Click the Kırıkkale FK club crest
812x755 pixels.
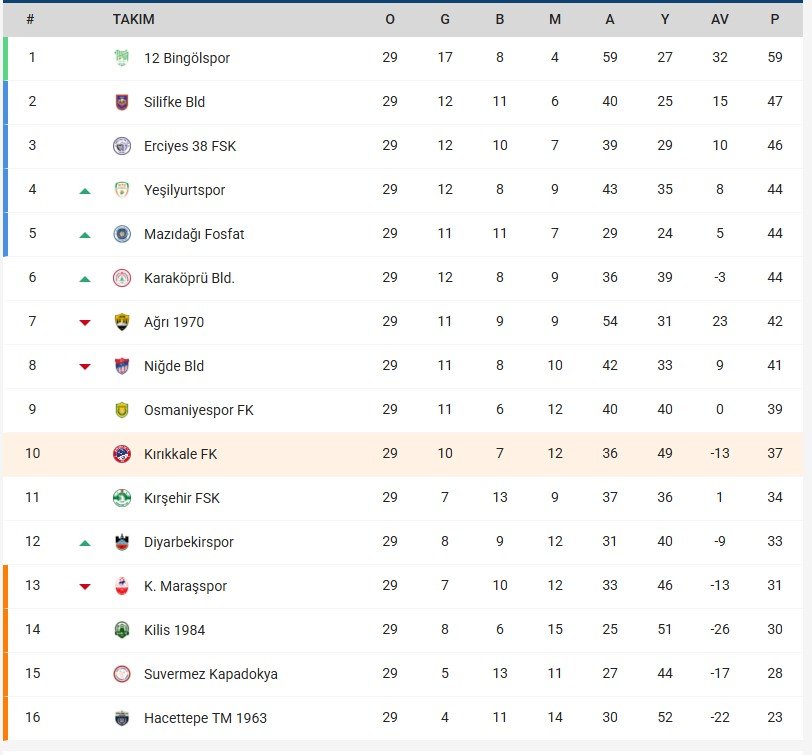(x=122, y=454)
